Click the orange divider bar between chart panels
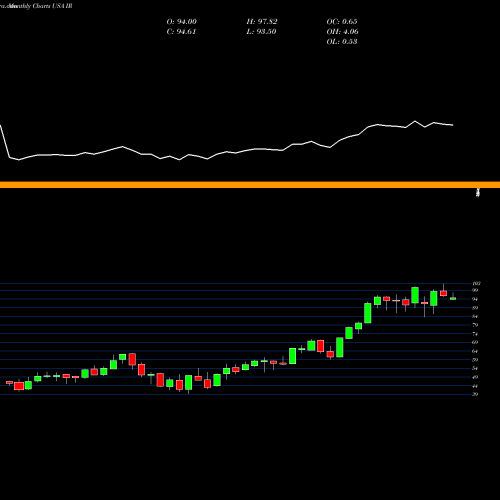This screenshot has height=500, width=500. 250,185
